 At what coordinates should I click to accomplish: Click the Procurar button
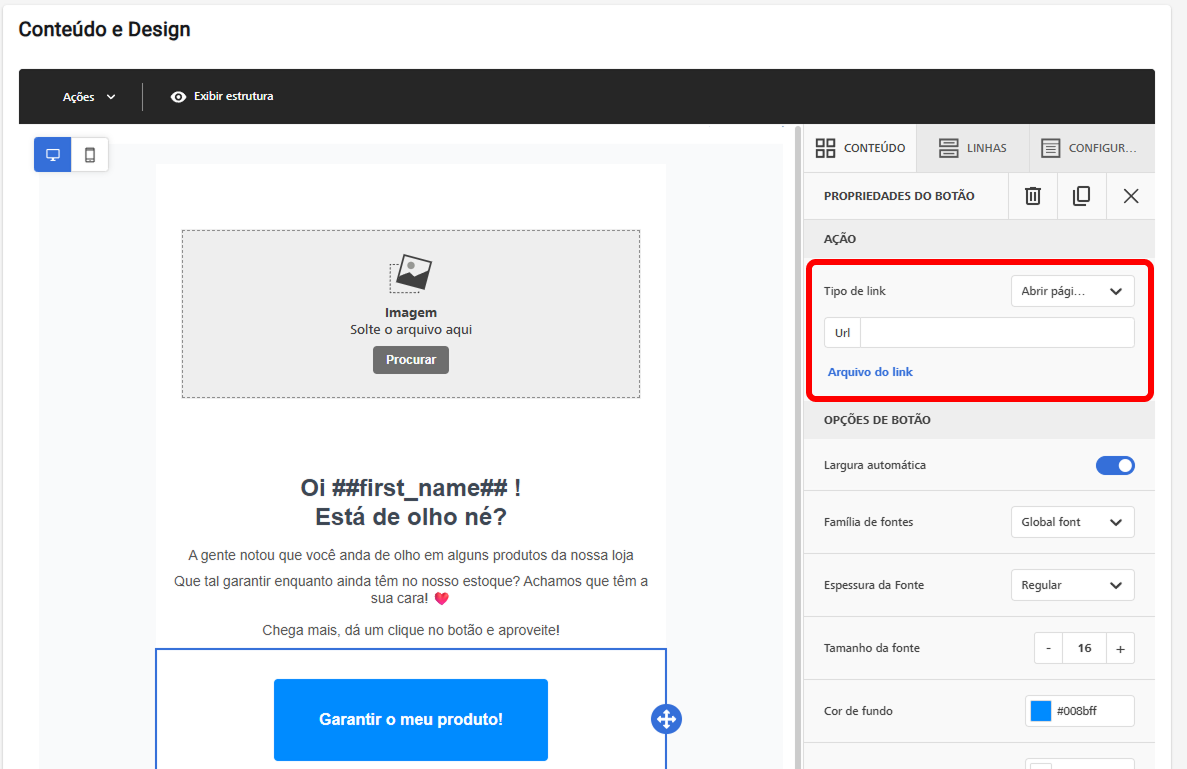pos(411,360)
